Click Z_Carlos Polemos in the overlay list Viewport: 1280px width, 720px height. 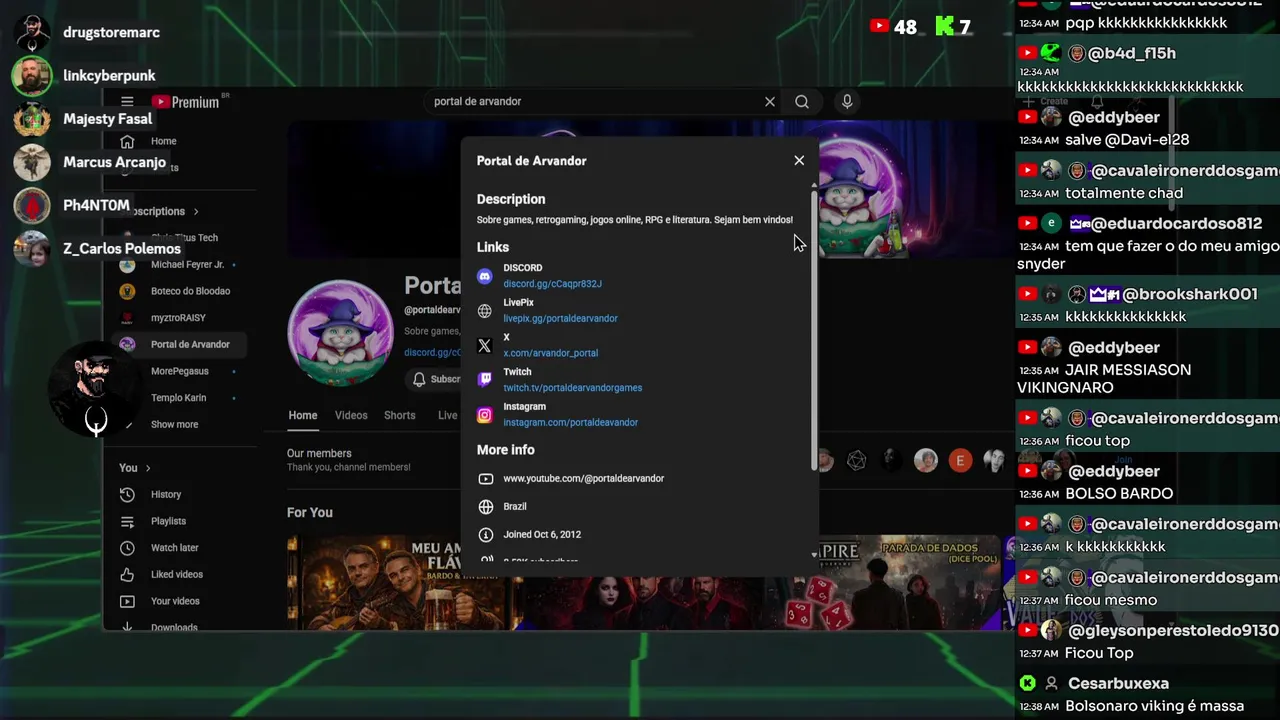click(122, 249)
